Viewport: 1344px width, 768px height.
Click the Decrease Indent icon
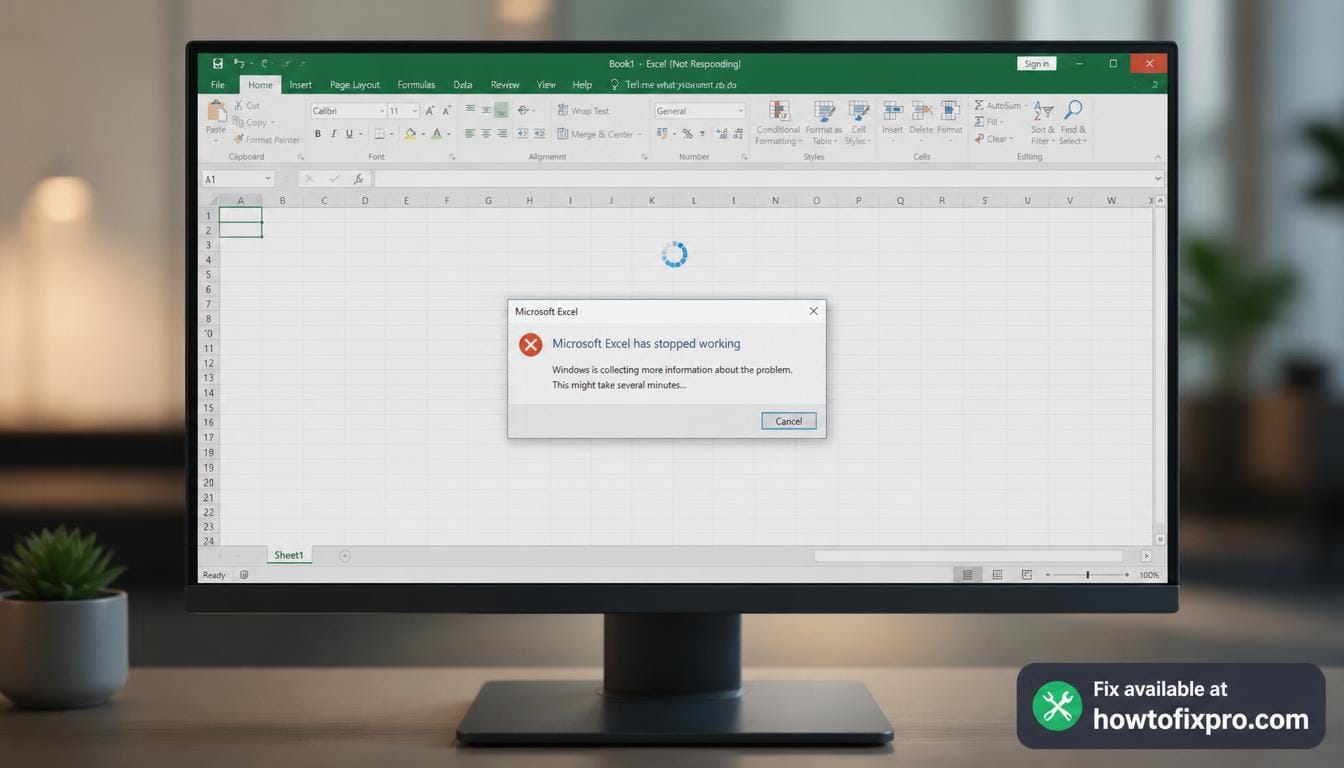point(523,133)
